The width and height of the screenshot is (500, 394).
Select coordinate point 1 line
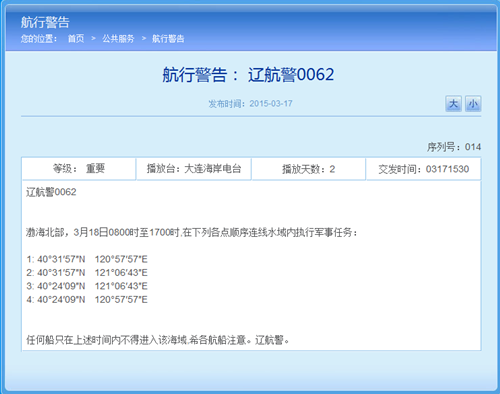87,259
